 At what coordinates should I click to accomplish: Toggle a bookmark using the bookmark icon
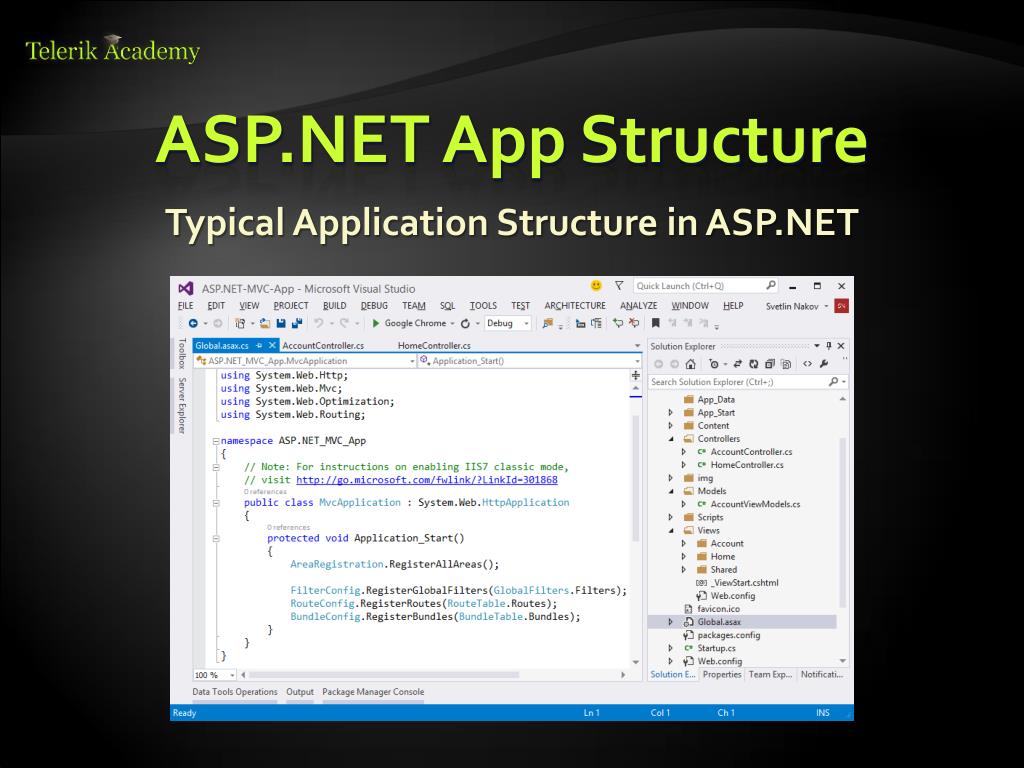(x=656, y=323)
